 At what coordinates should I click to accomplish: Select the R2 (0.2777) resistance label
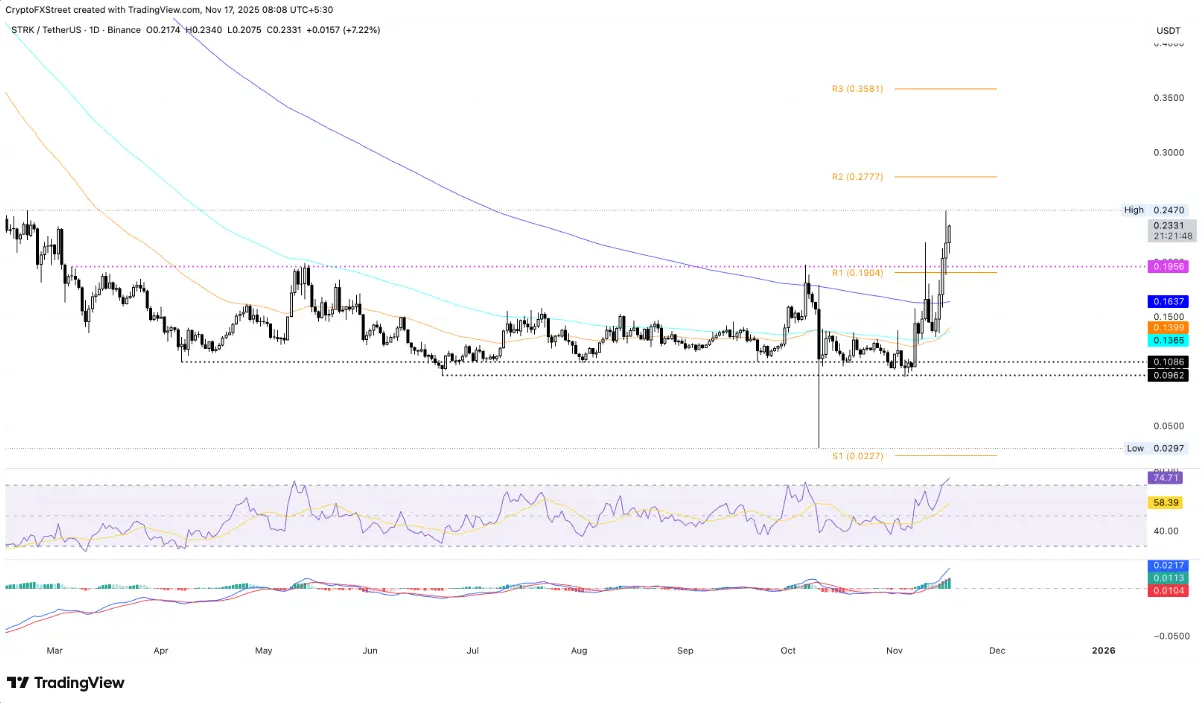[x=857, y=177]
